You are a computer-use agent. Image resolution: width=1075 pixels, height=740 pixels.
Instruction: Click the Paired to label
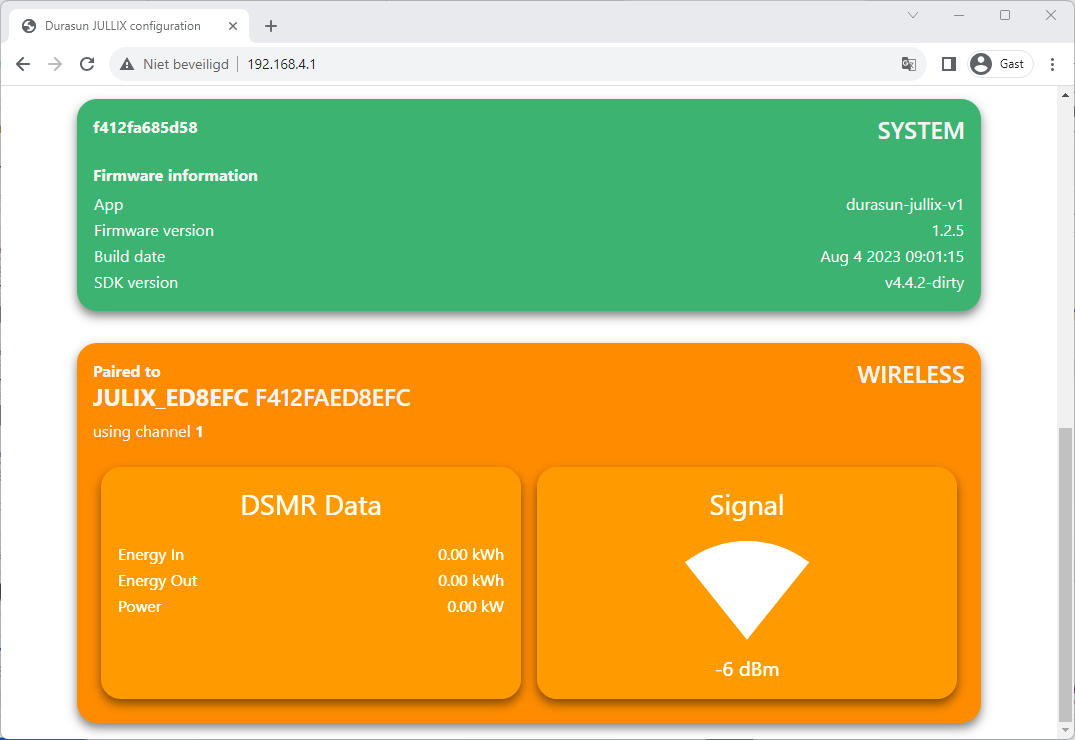127,372
